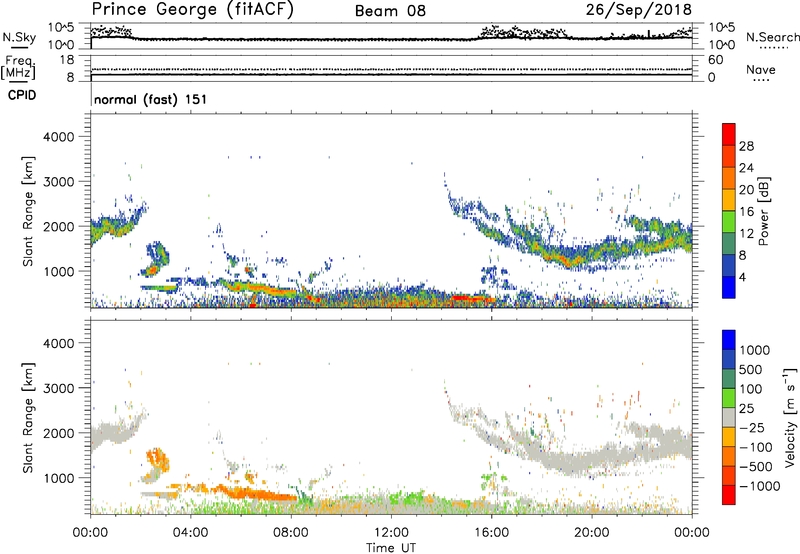
Task: Click the grey -25 to 25 velocity color bar segment
Action: click(x=729, y=417)
